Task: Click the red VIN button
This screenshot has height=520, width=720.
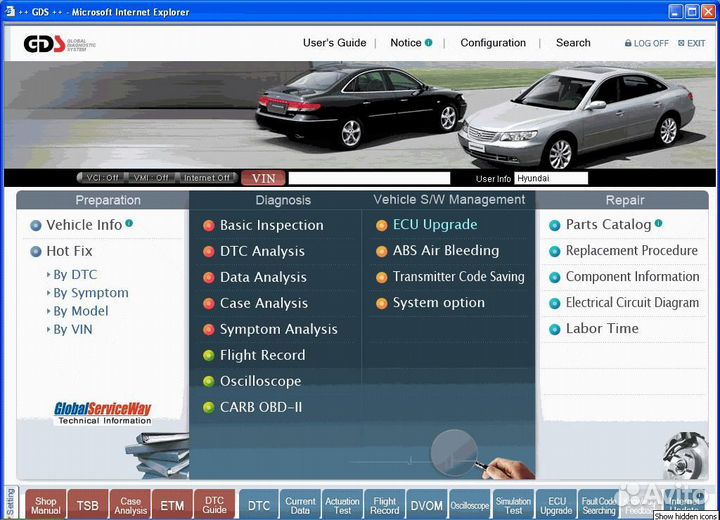Action: 263,178
